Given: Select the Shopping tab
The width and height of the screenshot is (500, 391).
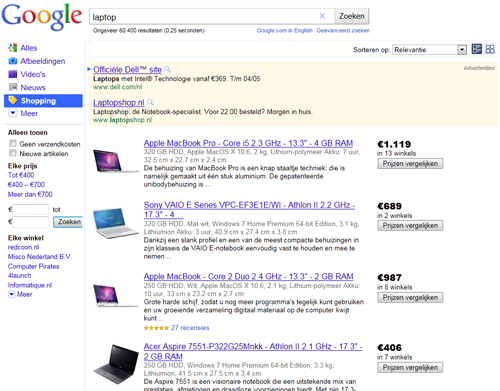Looking at the screenshot, I should [x=43, y=101].
